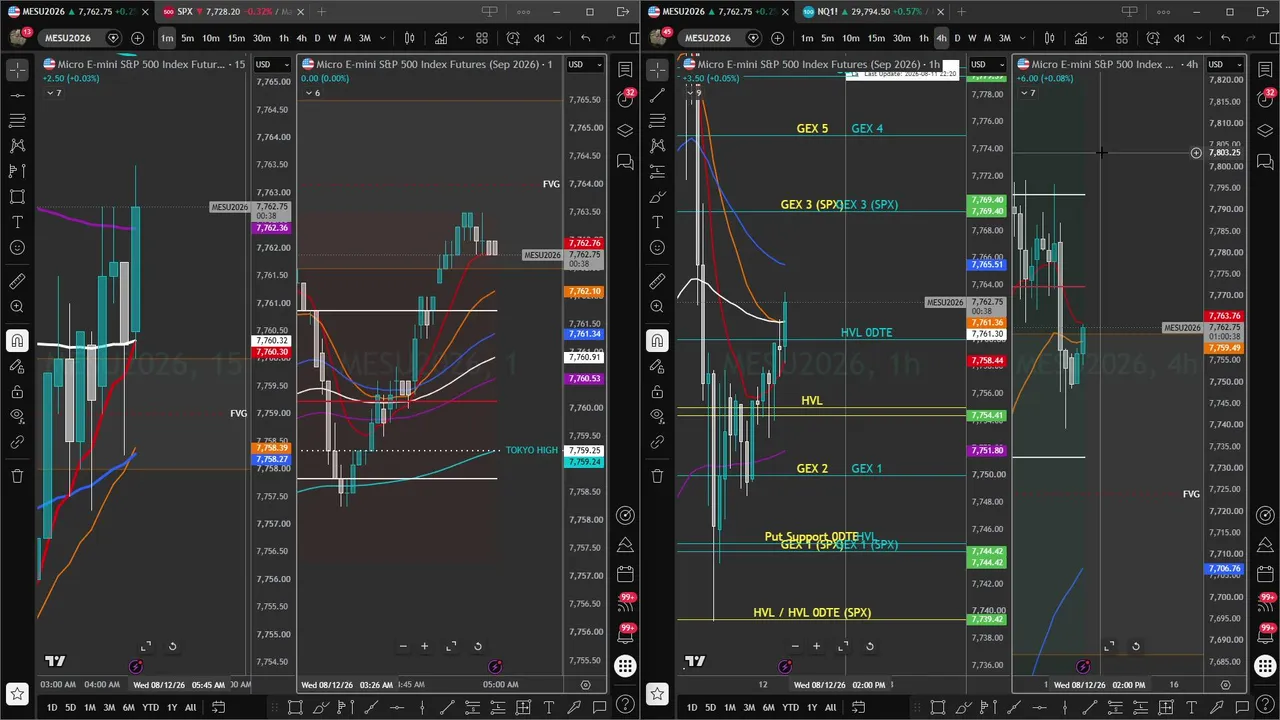
Task: Open chats panel in right window sidebar
Action: (1265, 161)
